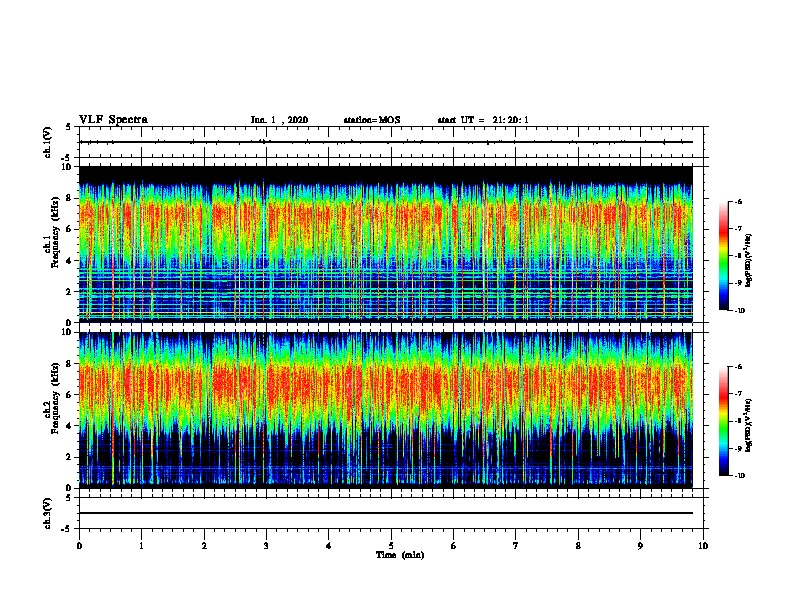This screenshot has width=792, height=612.
Task: Click time axis tick label "1"
Action: [x=141, y=545]
